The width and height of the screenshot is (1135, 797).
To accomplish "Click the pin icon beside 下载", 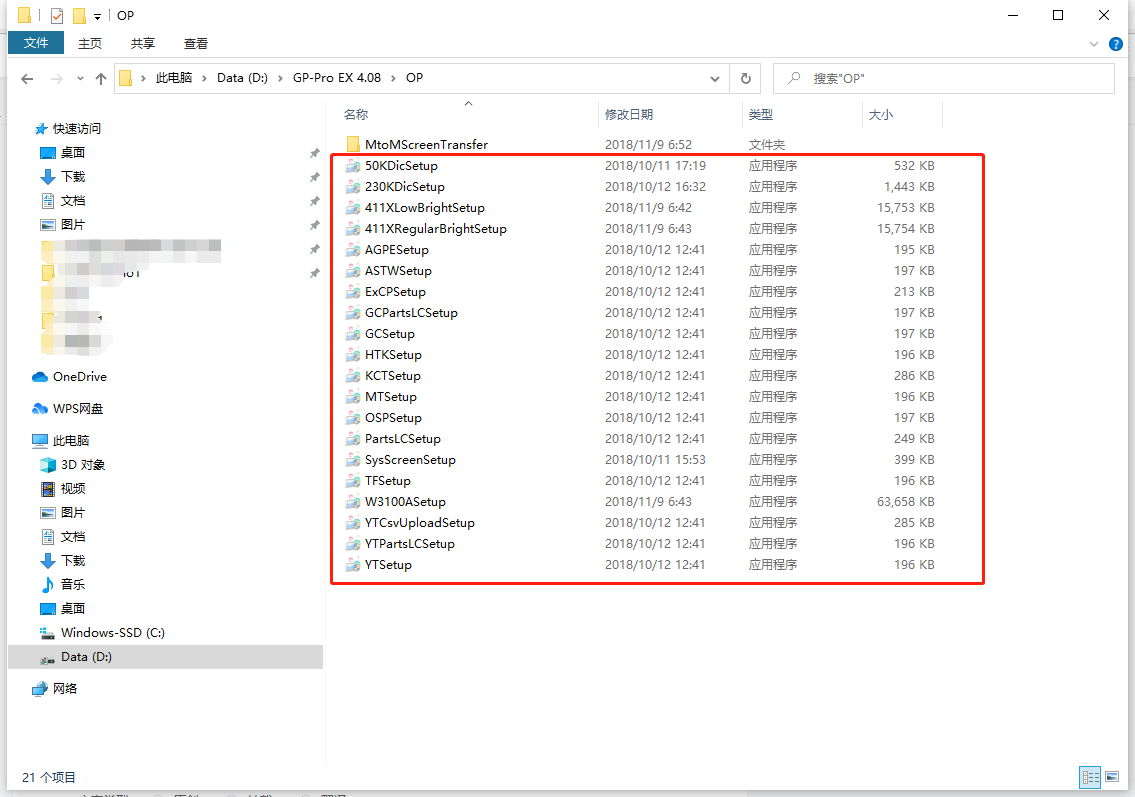I will (314, 177).
